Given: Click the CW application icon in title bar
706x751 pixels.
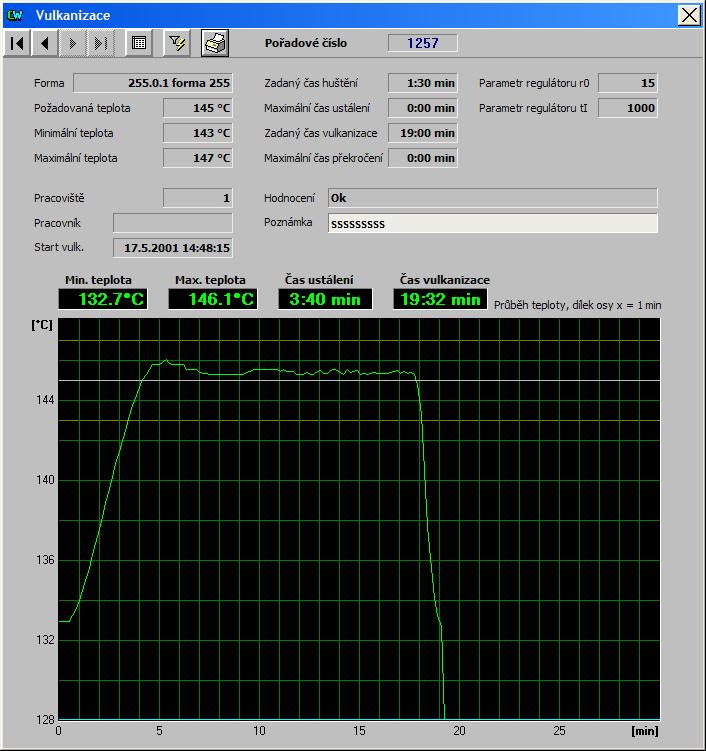Looking at the screenshot, I should tap(15, 15).
